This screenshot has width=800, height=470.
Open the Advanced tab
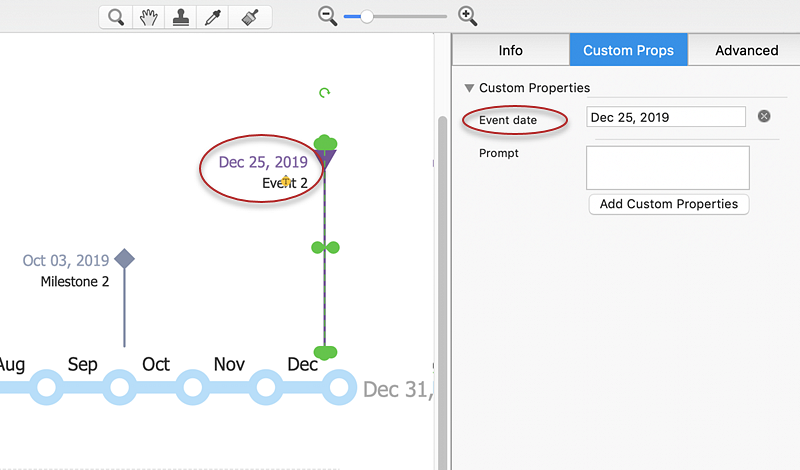[x=746, y=50]
